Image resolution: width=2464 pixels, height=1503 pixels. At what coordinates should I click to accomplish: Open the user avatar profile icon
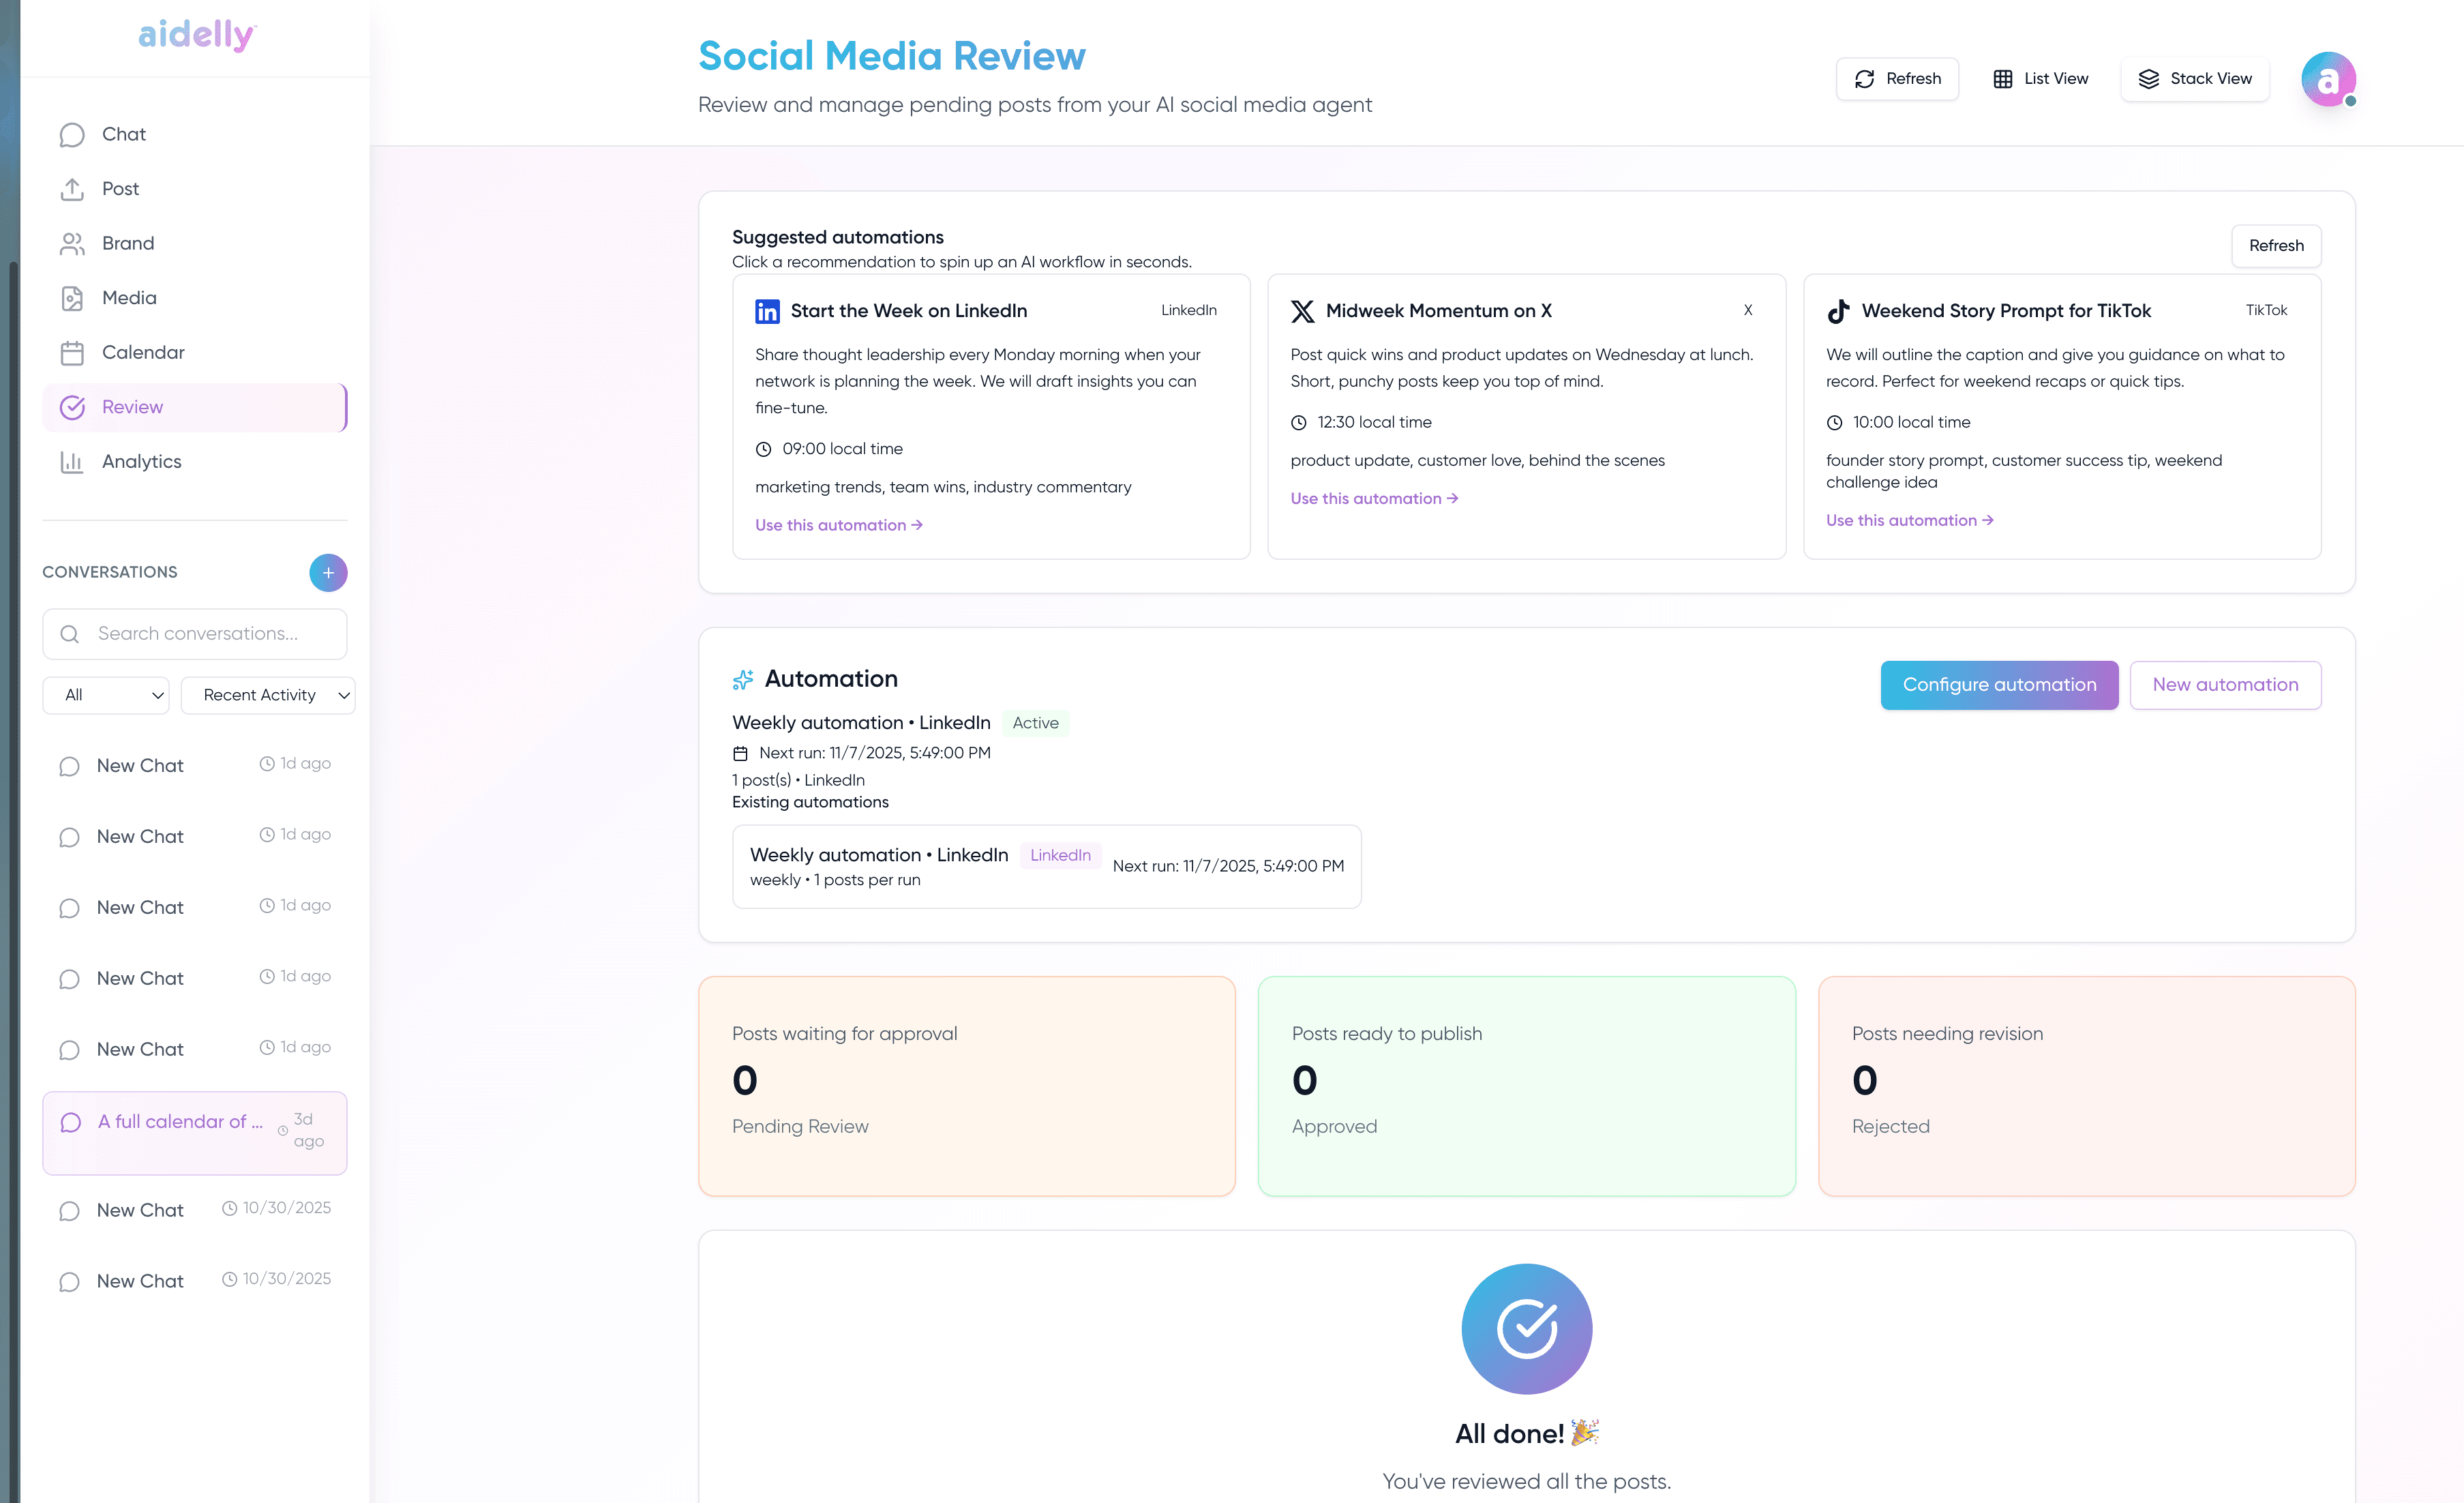(x=2328, y=79)
